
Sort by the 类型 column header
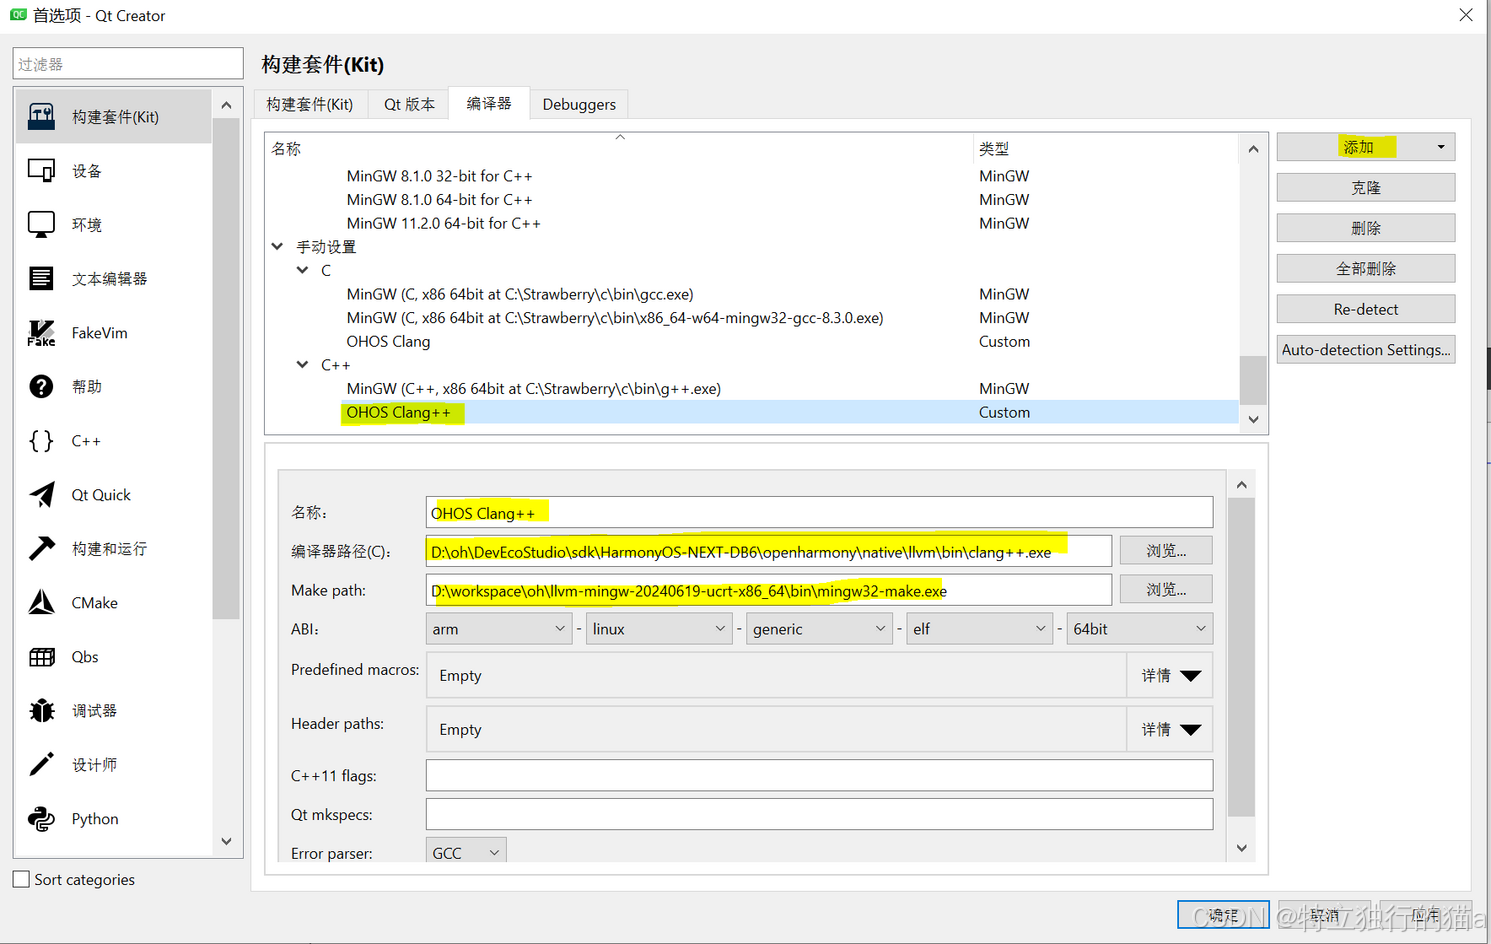1105,148
